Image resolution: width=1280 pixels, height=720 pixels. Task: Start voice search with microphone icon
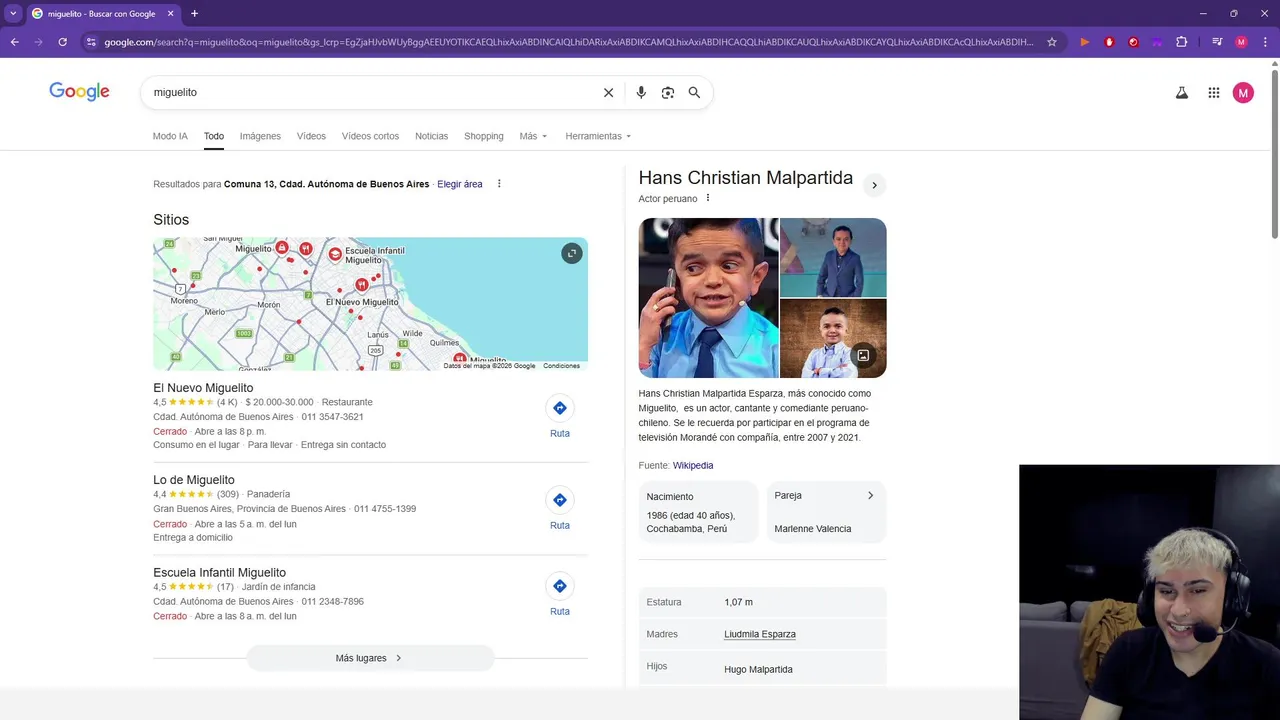point(641,92)
